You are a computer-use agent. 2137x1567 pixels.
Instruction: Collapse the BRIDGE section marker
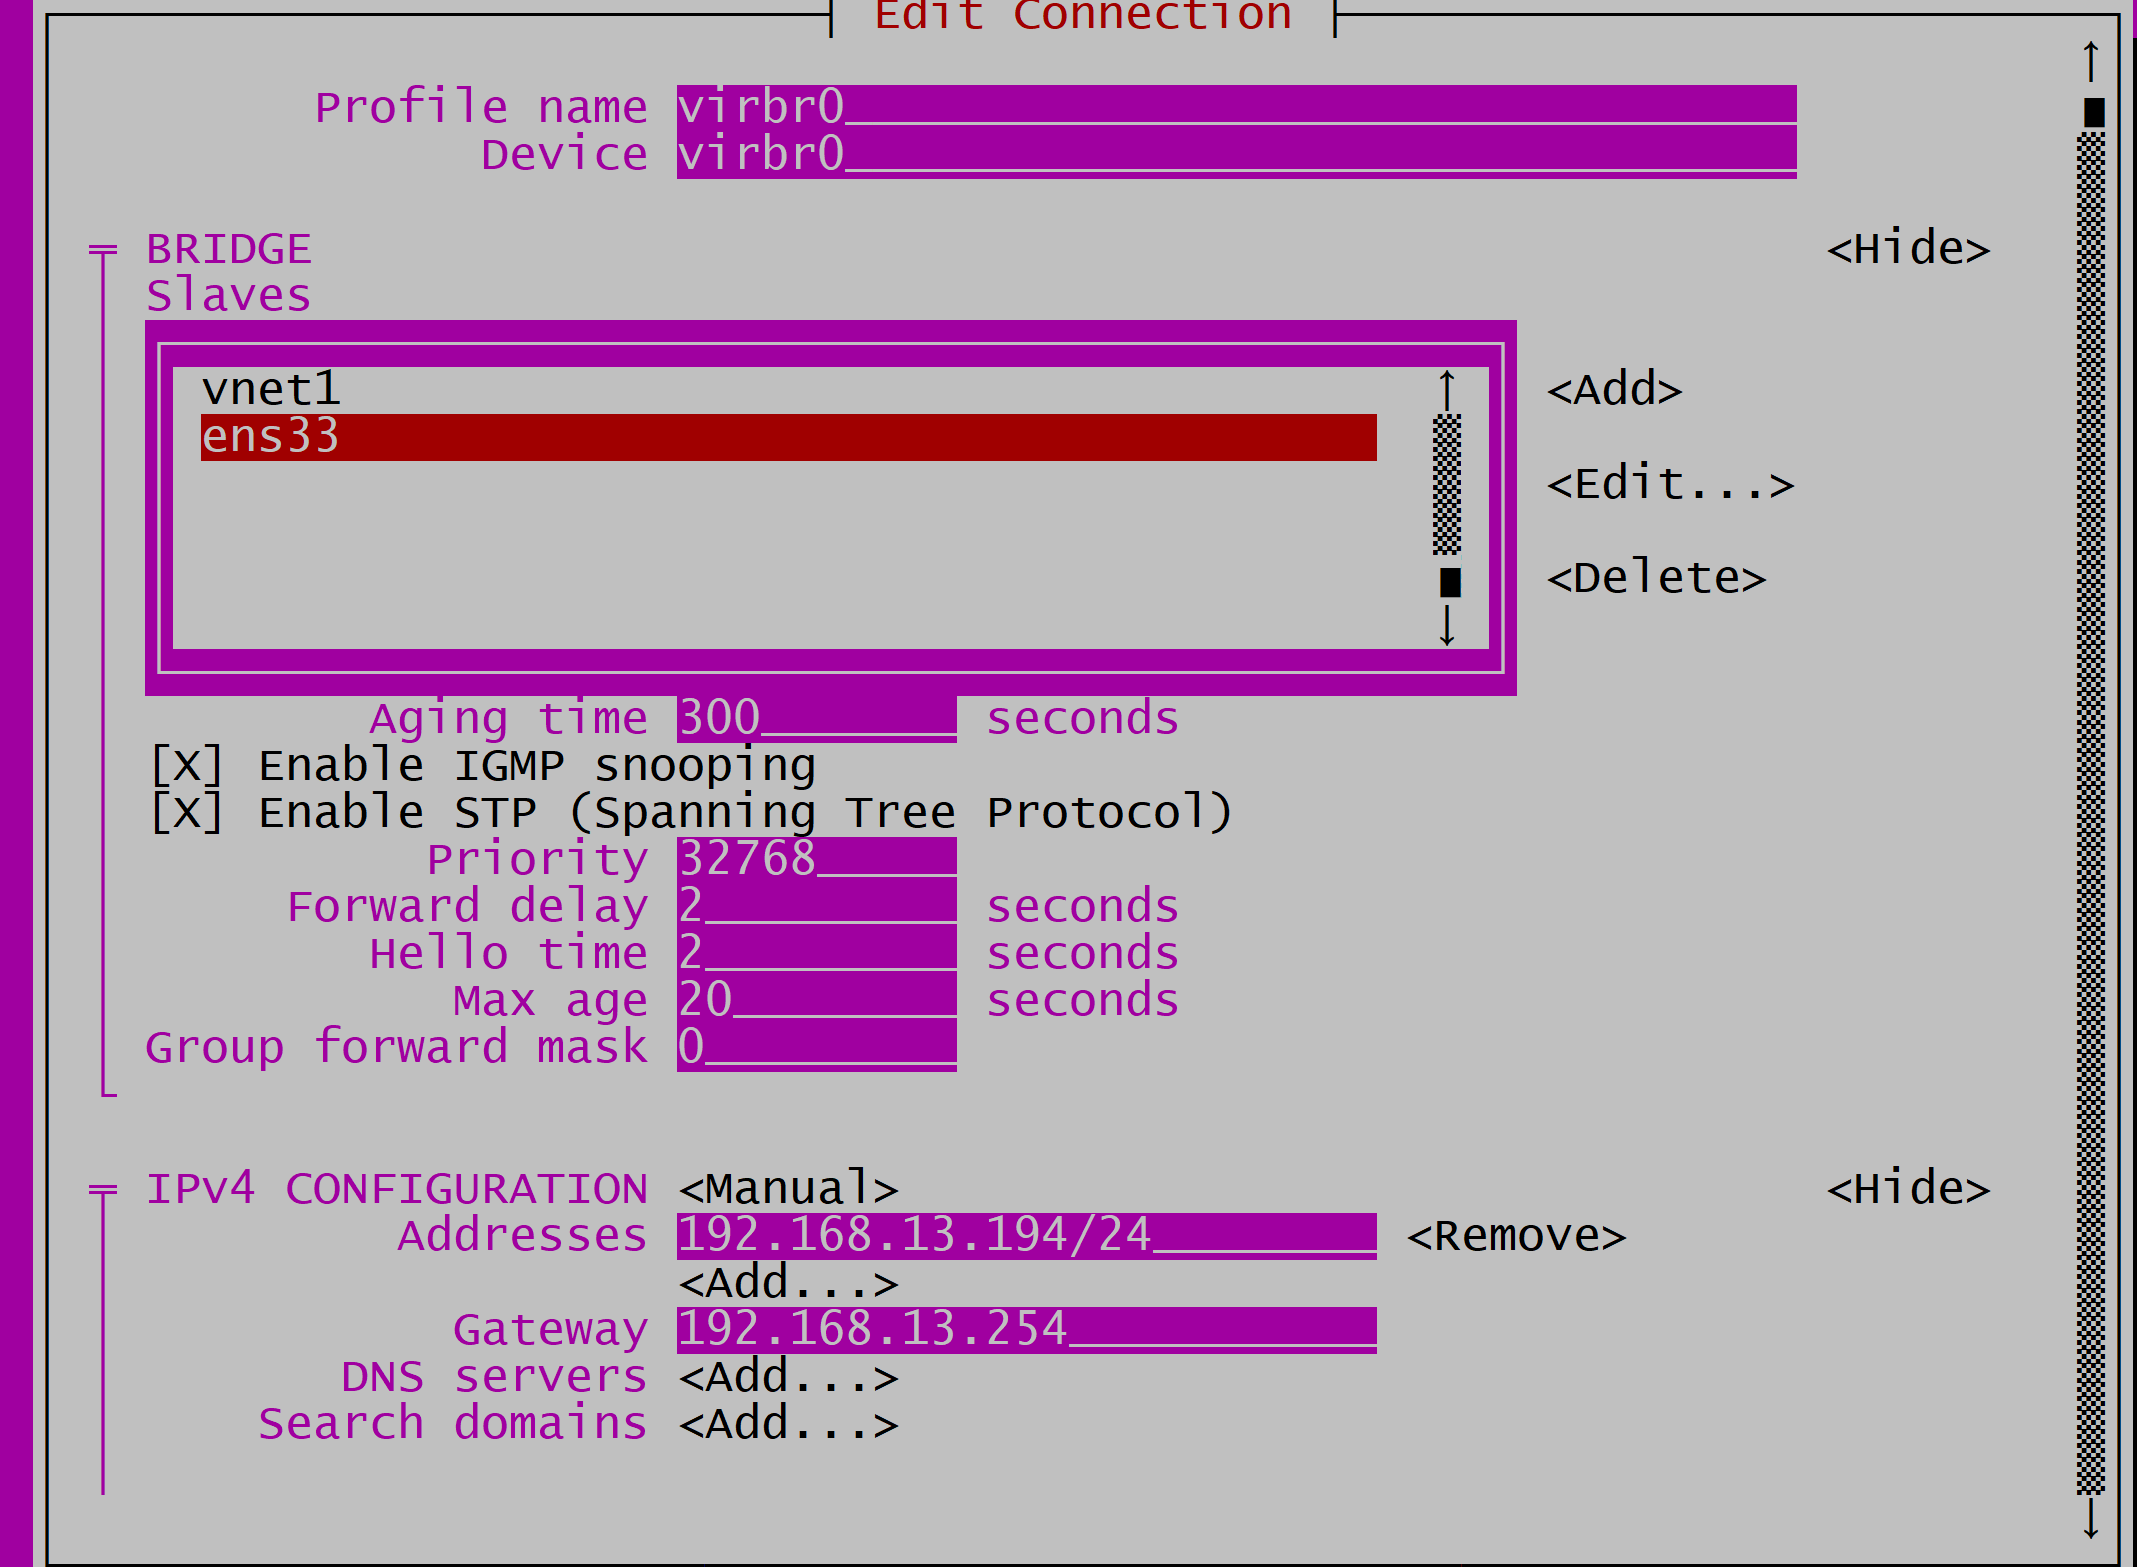pyautogui.click(x=102, y=250)
